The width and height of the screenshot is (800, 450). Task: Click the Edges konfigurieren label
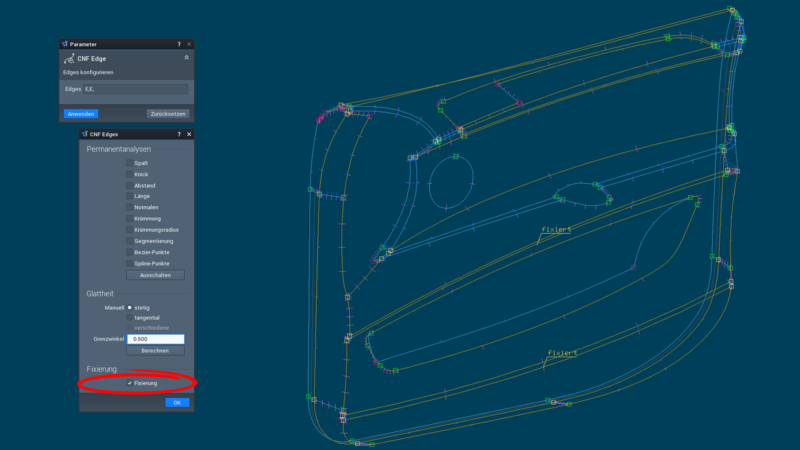(88, 72)
